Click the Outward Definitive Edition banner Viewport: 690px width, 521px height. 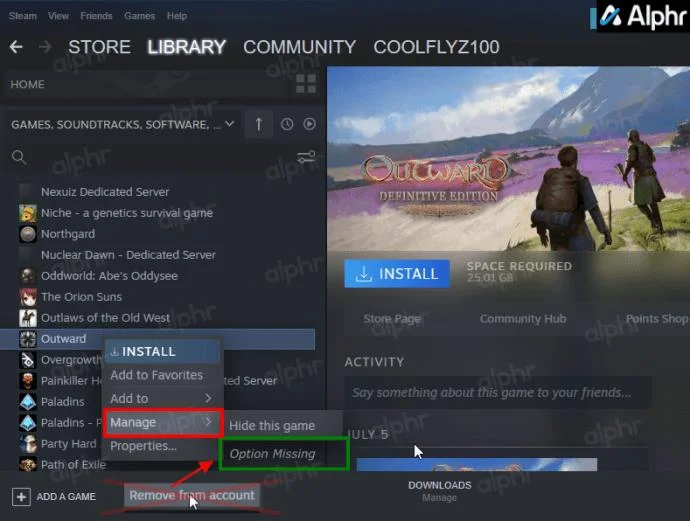click(508, 158)
